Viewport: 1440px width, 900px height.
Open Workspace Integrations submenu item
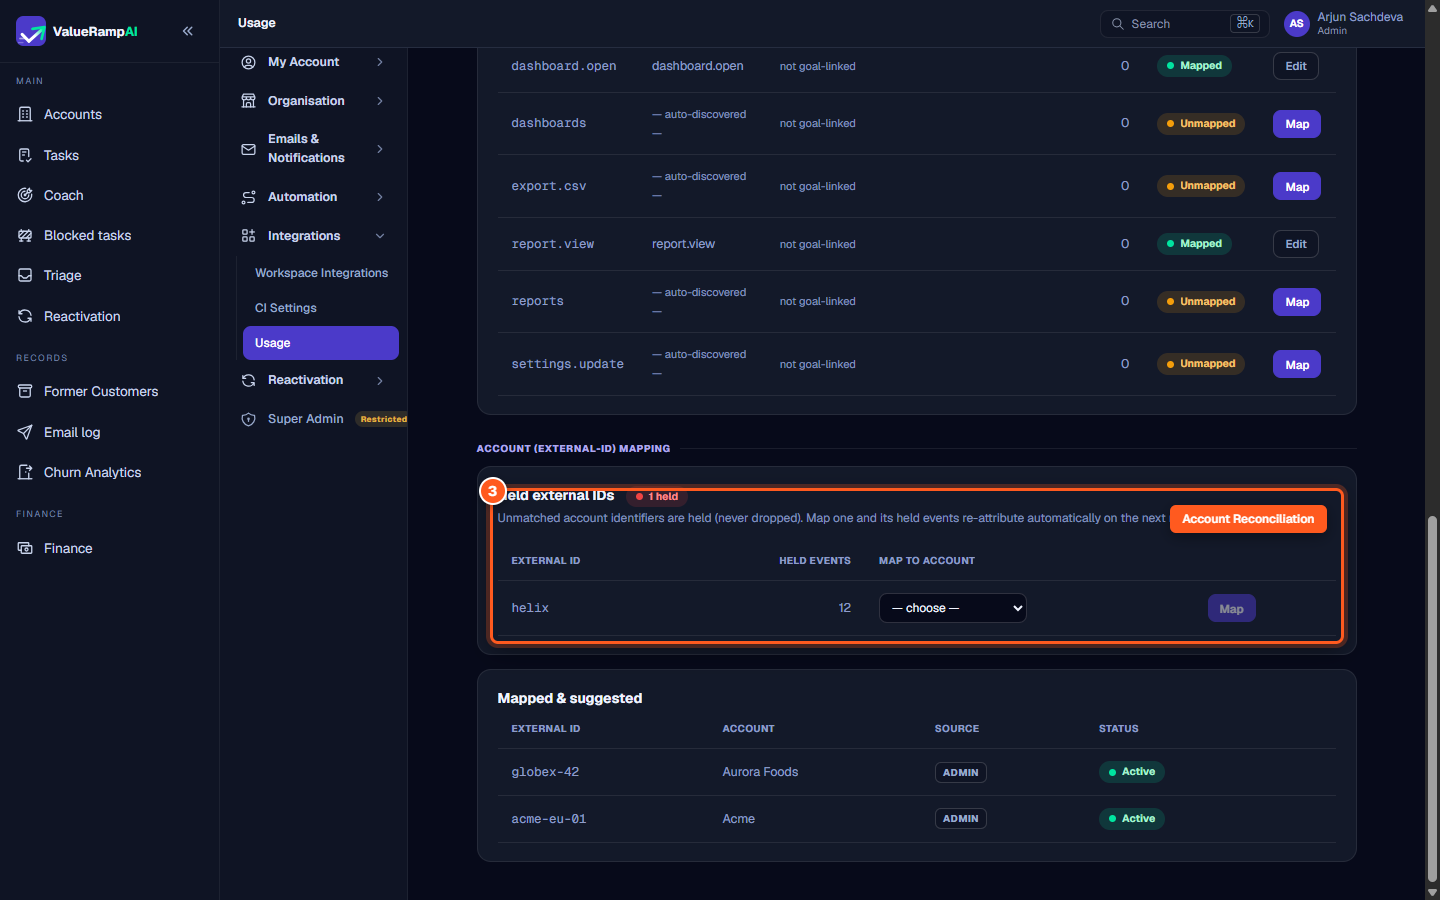click(321, 273)
